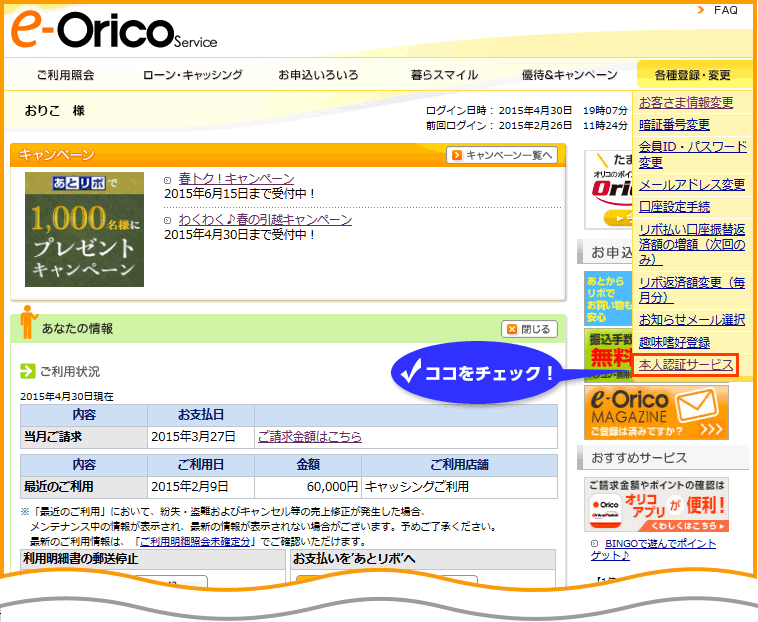The width and height of the screenshot is (758, 622).
Task: Open 本人認証サービス from the menu
Action: pos(686,365)
